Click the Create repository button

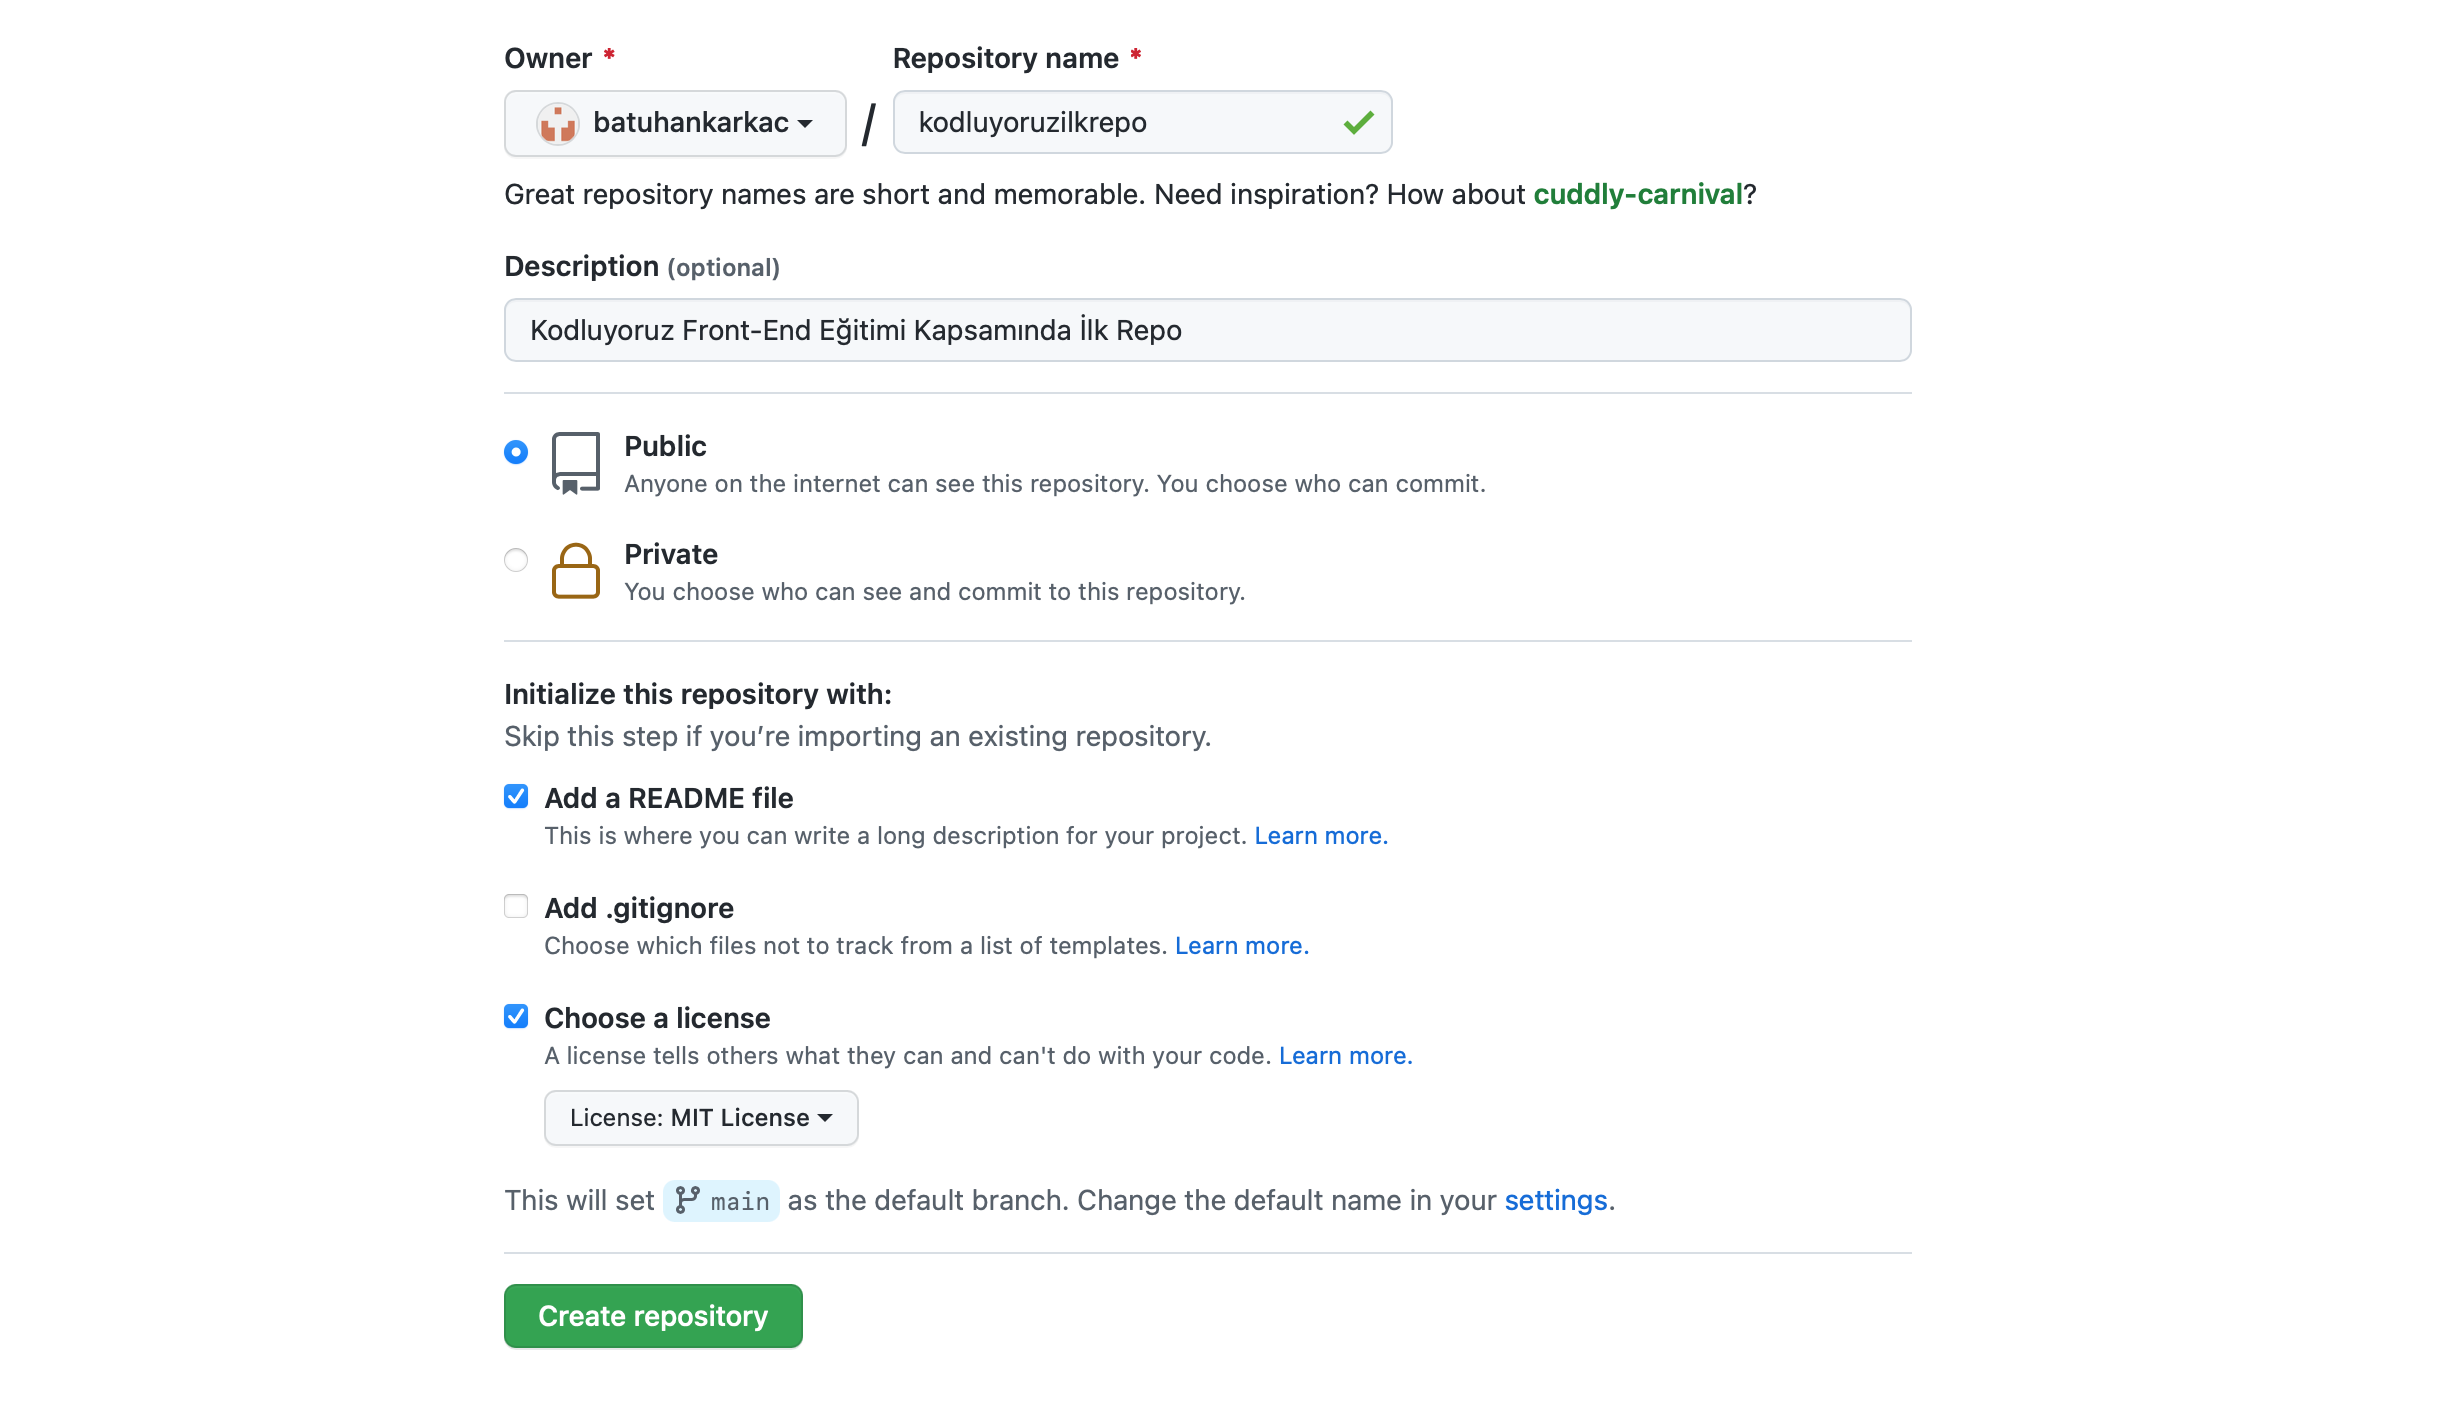tap(653, 1316)
